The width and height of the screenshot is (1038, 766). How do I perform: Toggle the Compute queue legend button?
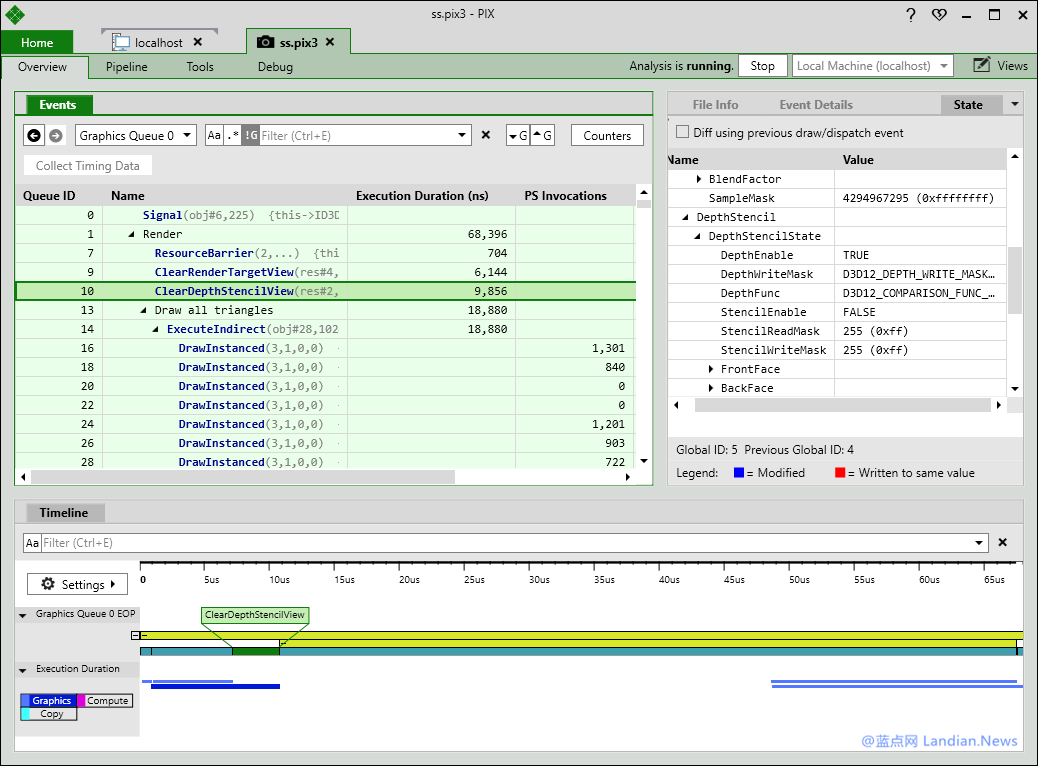105,701
